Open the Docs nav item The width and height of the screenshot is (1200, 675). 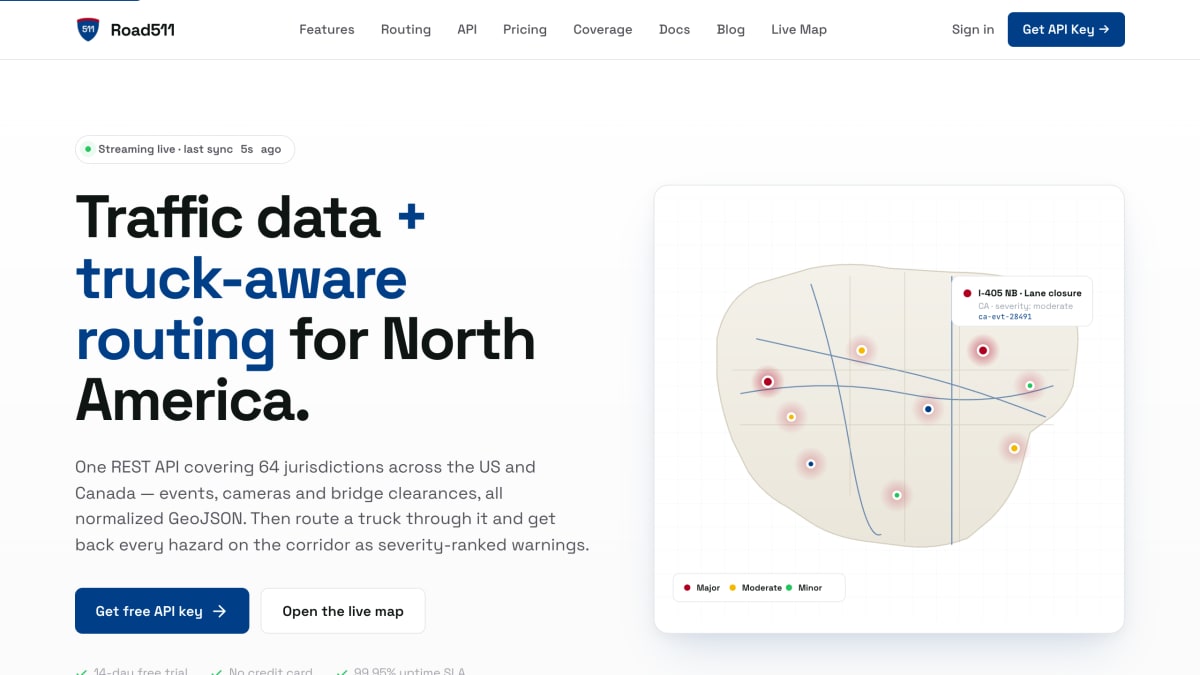point(675,30)
